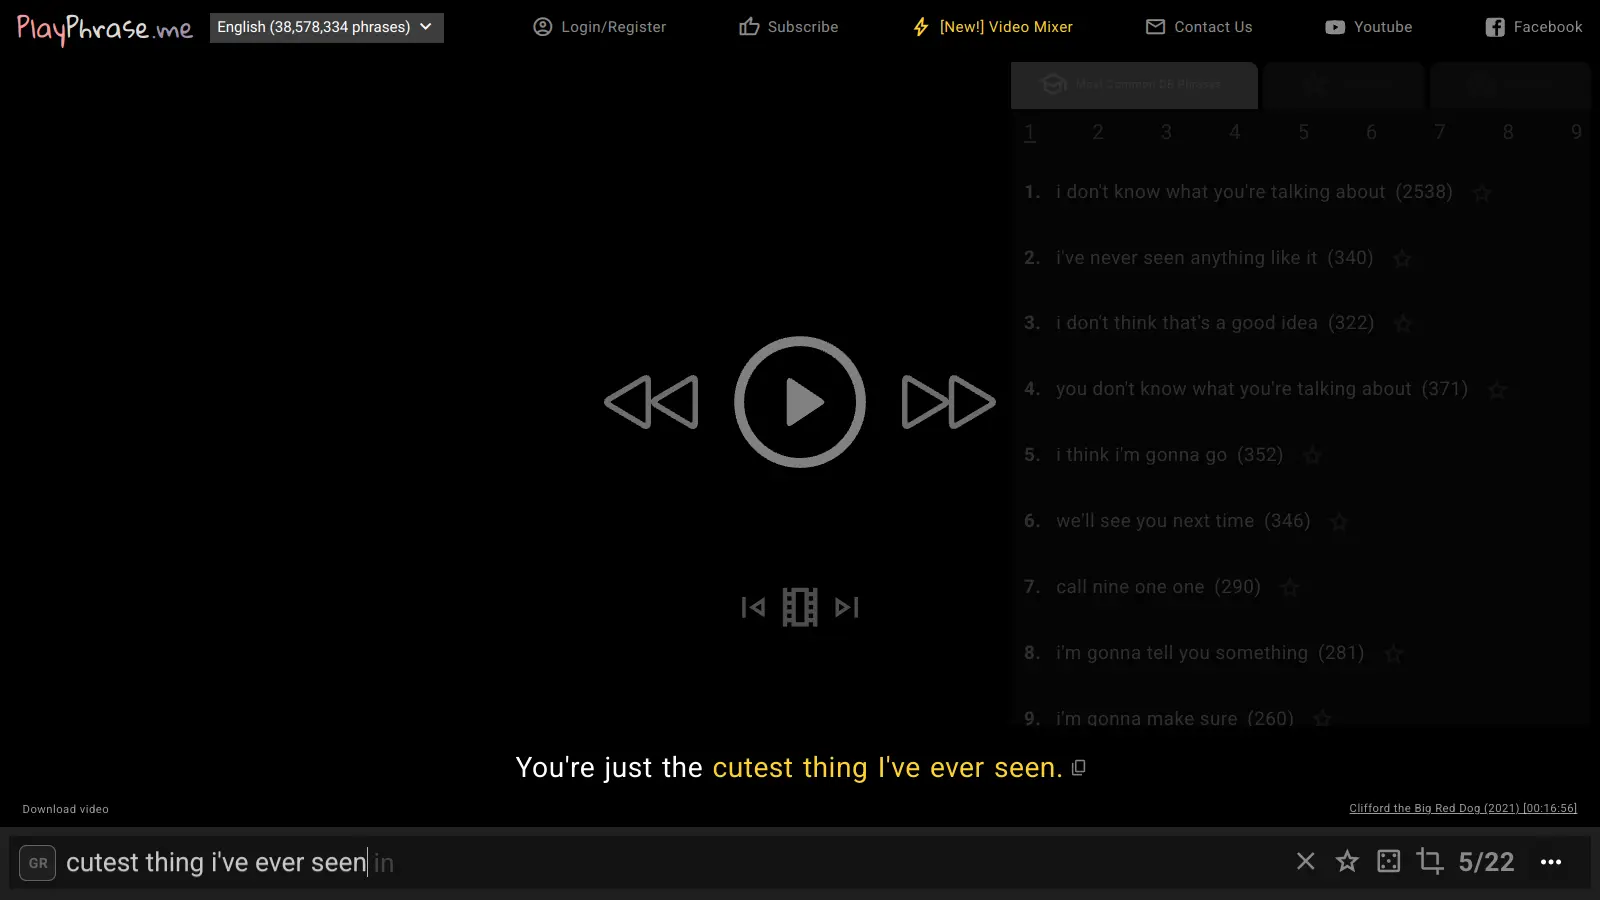Viewport: 1600px width, 900px height.
Task: Expand phrase list page 2
Action: click(1098, 131)
